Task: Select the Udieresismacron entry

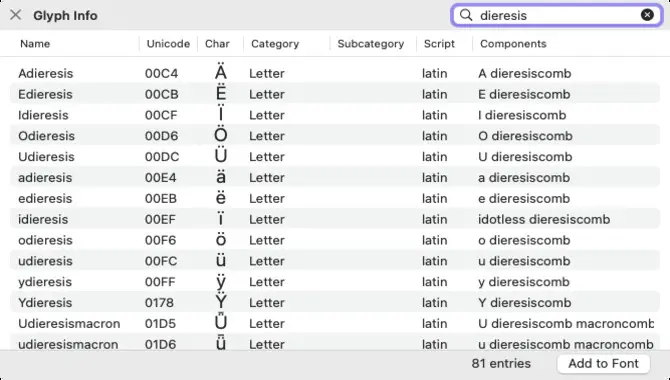Action: click(x=335, y=324)
